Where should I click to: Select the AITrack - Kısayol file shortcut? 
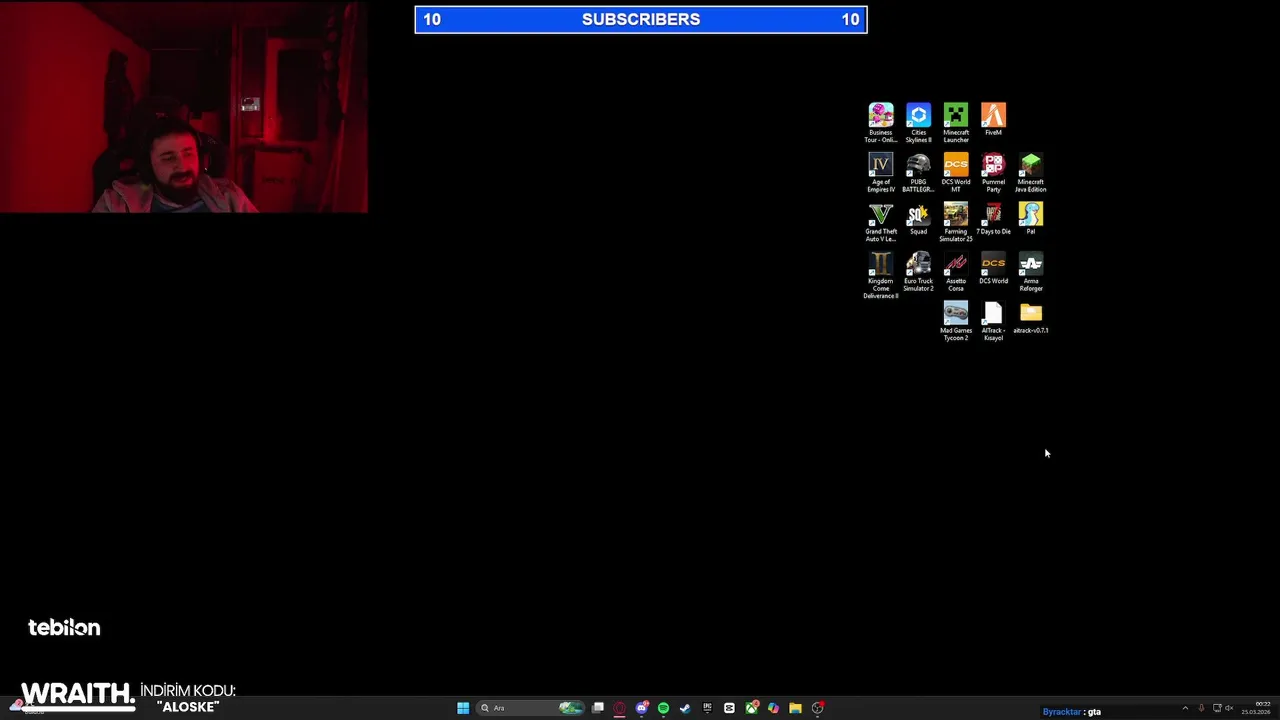pos(993,322)
